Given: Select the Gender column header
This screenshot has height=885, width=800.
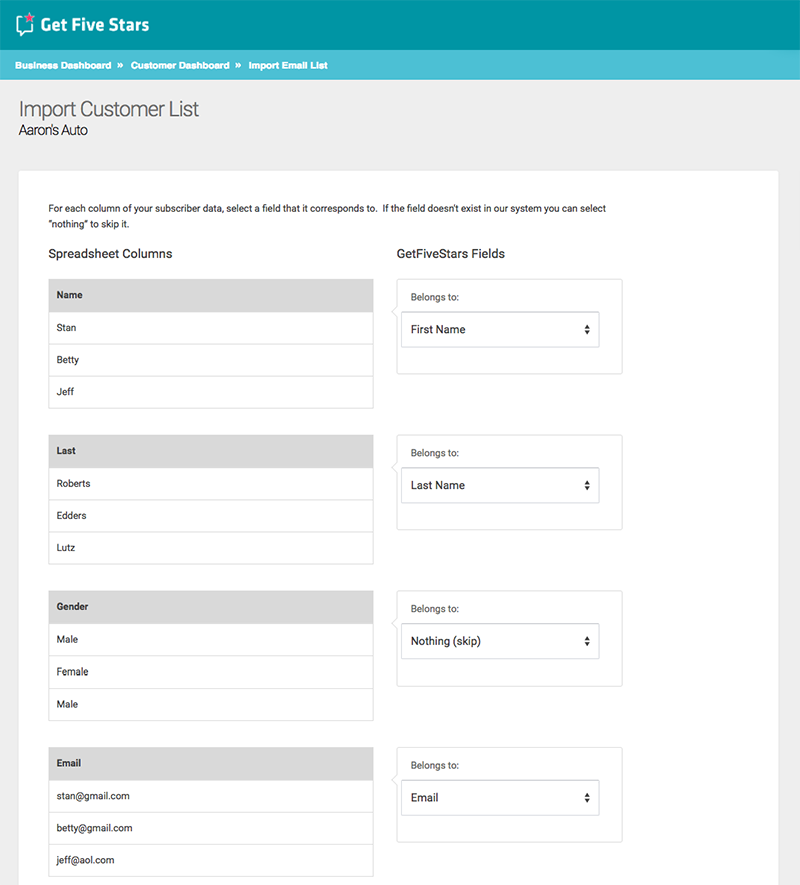Looking at the screenshot, I should coord(211,607).
